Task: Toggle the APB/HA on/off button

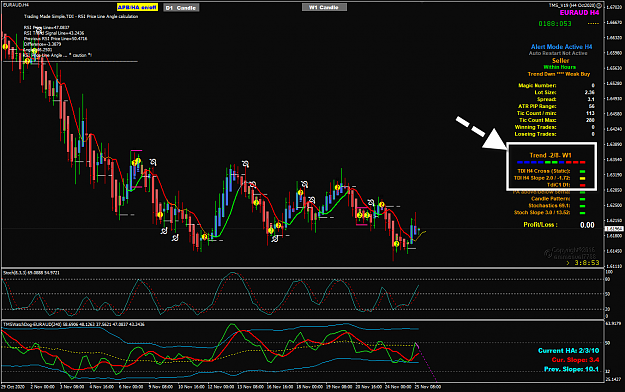Action: point(138,7)
